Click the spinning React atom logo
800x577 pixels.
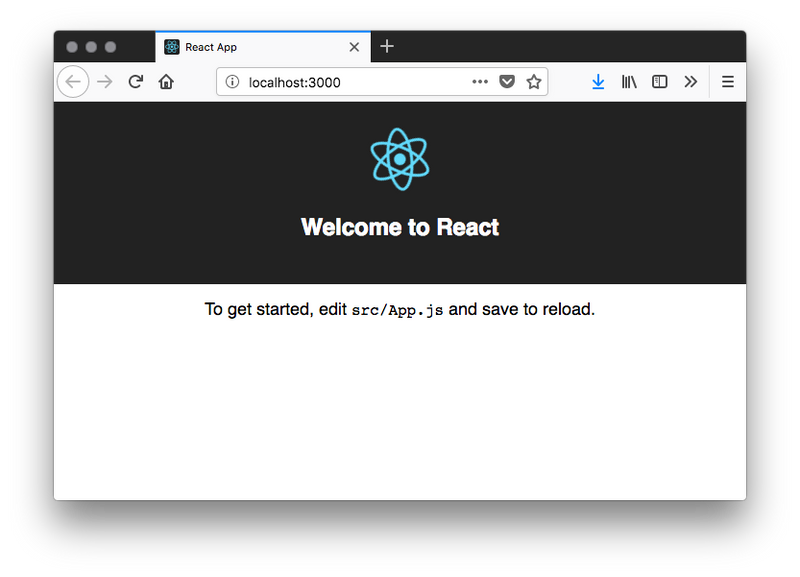pos(399,159)
